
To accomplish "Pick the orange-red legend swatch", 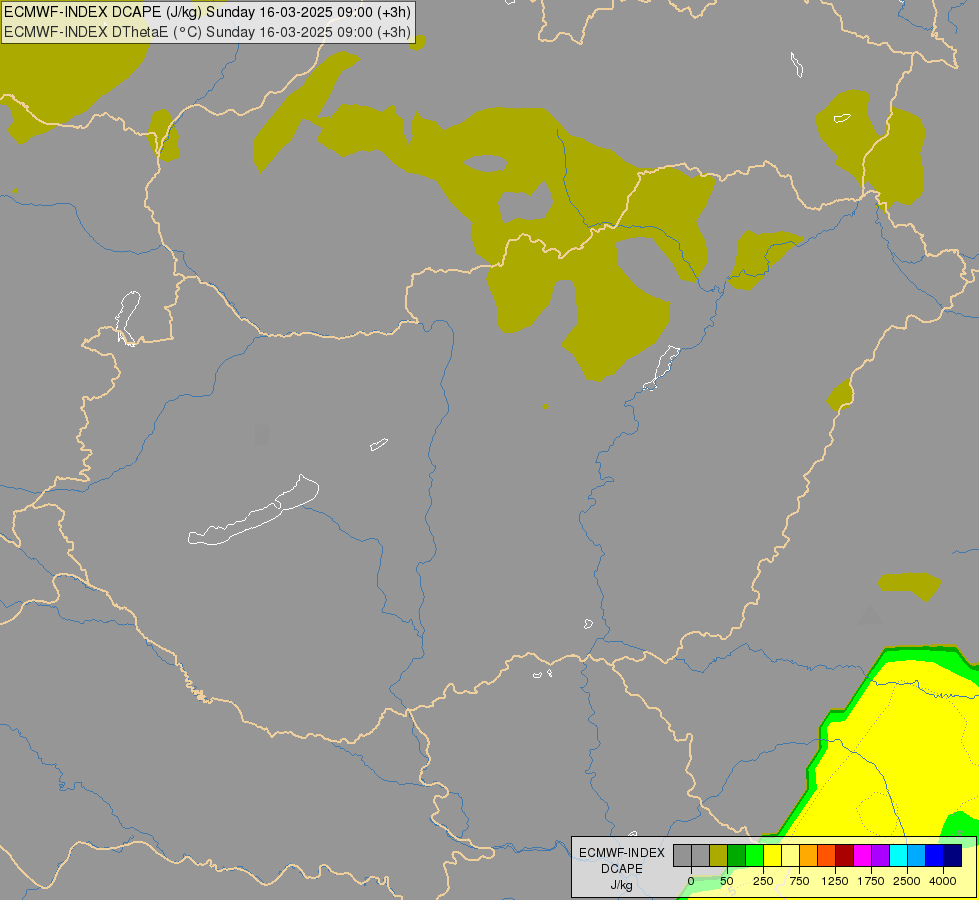I will [x=827, y=856].
